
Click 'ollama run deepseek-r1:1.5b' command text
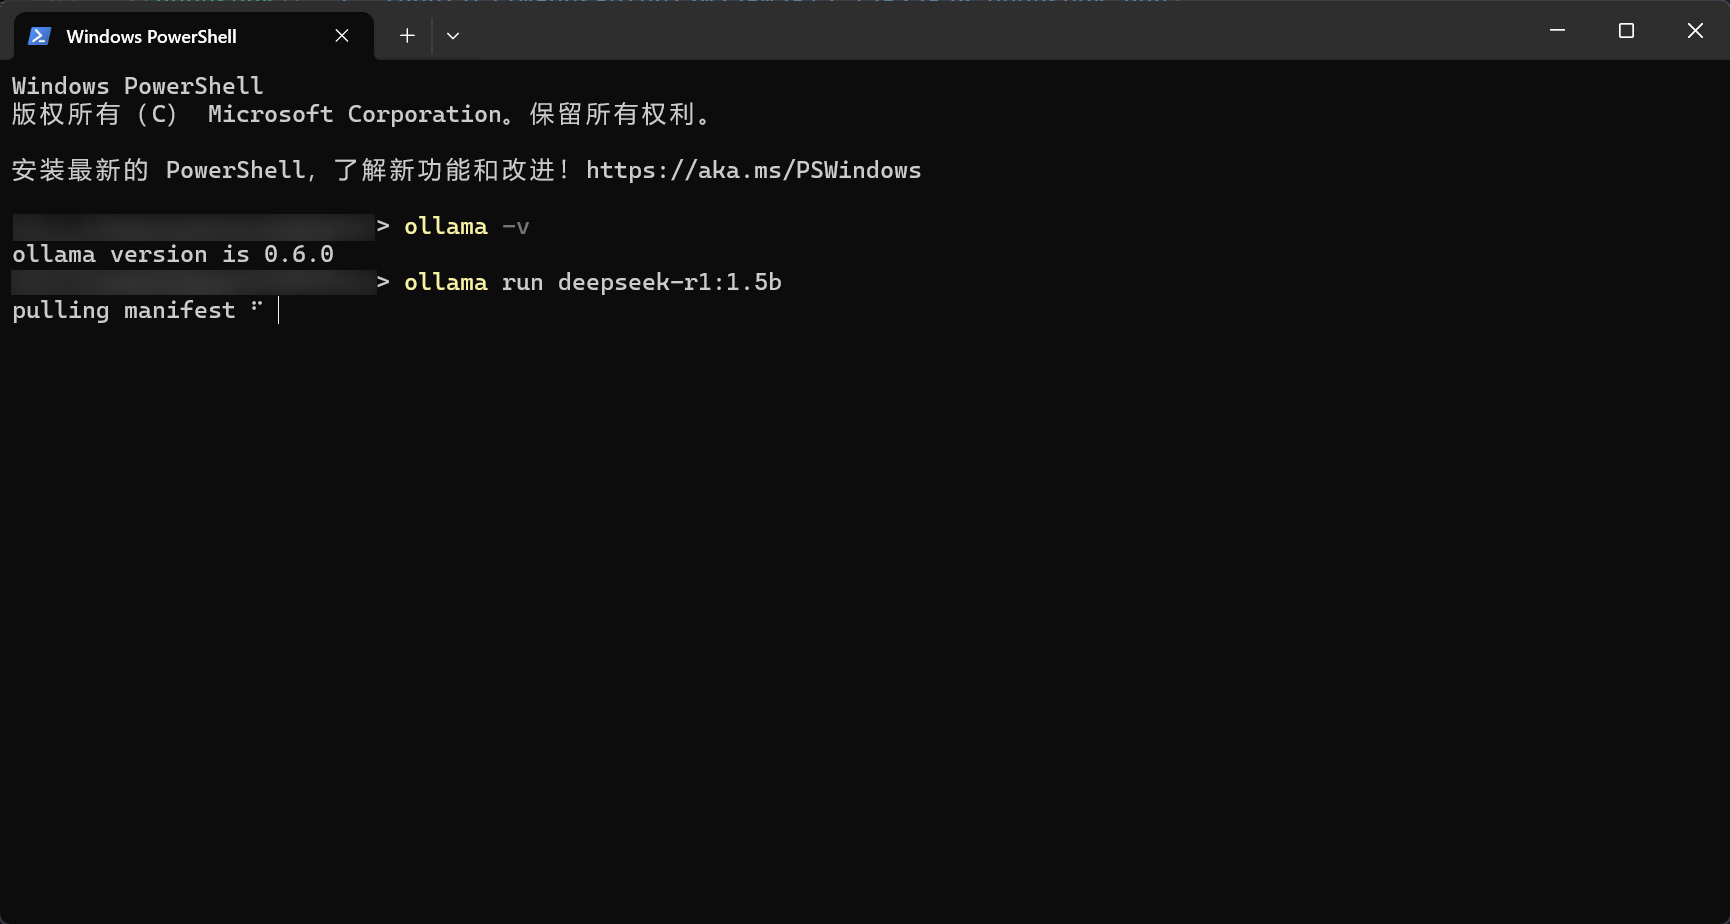[593, 282]
